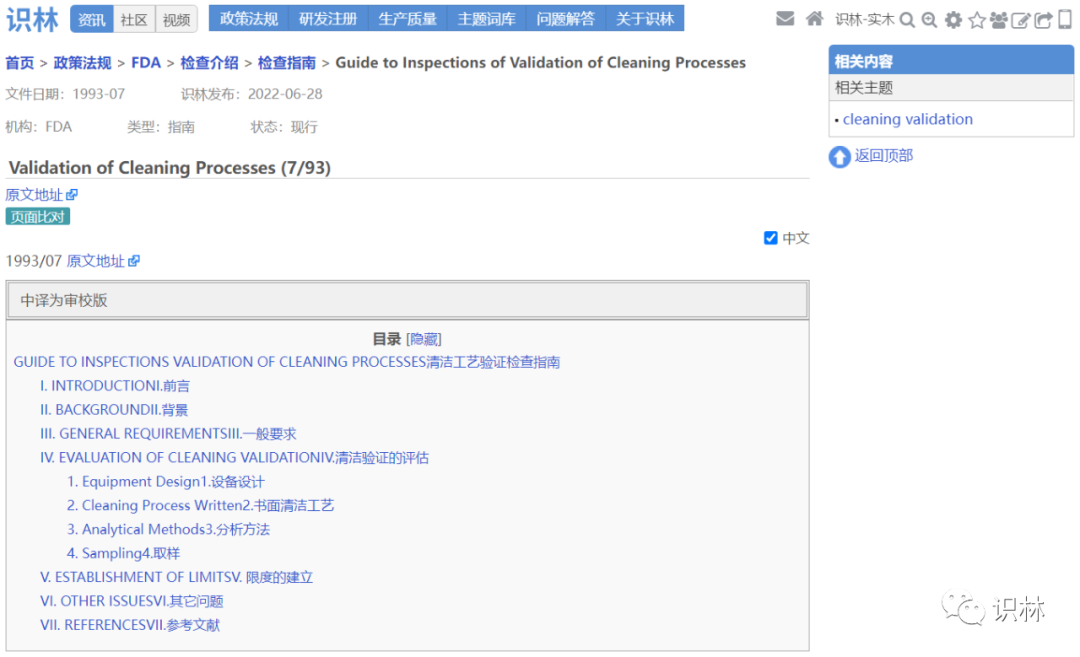Click the mobile device icon at top right
Viewport: 1080px width, 657px height.
coord(1064,18)
